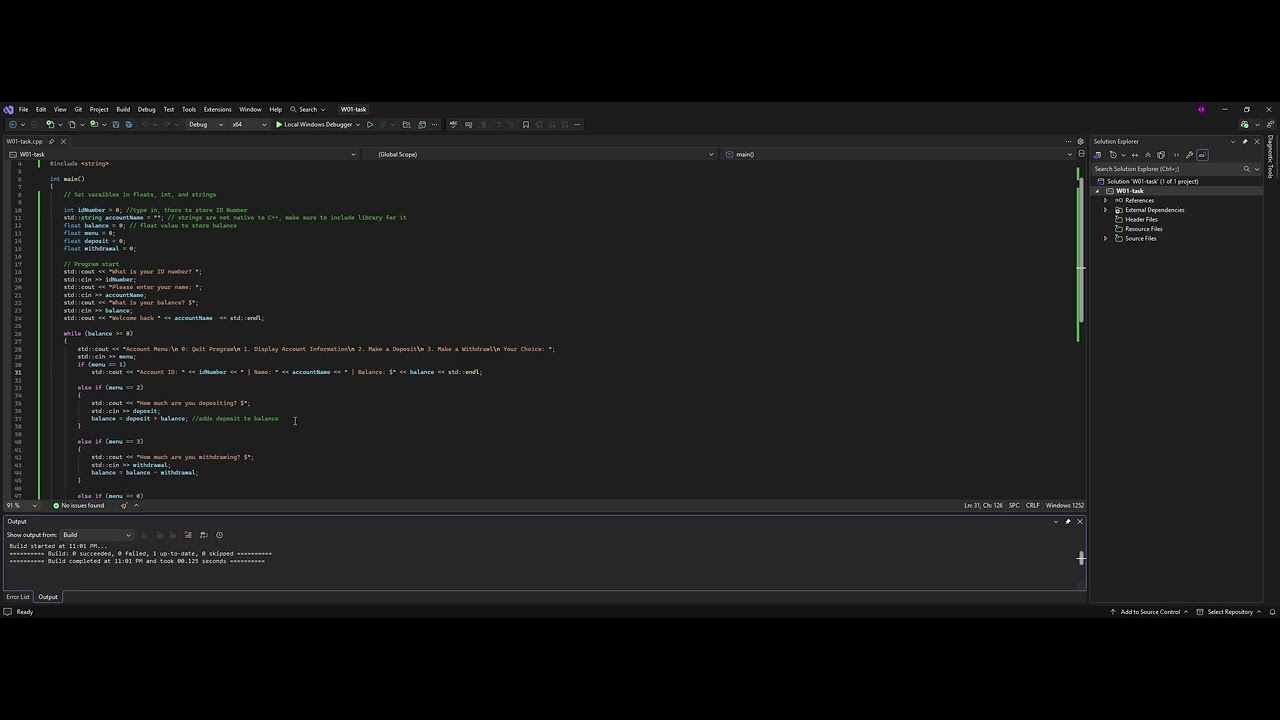
Task: Pin the W01-task.cpp tab
Action: point(52,141)
